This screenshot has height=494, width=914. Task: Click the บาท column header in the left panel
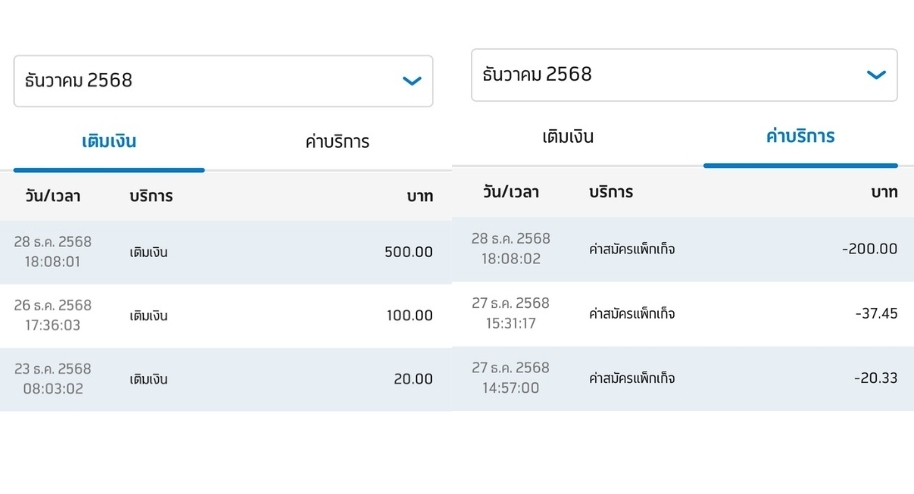(419, 196)
